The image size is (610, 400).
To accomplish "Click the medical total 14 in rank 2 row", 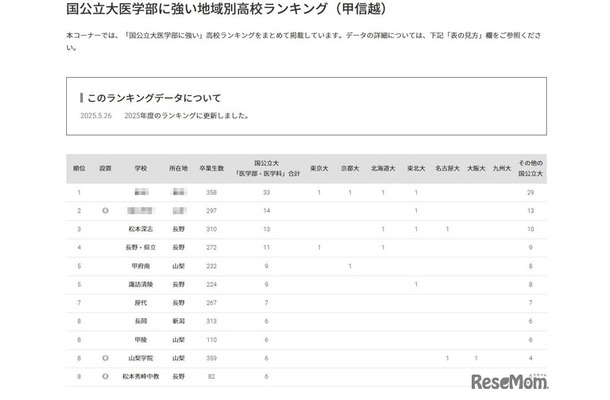I will 266,211.
